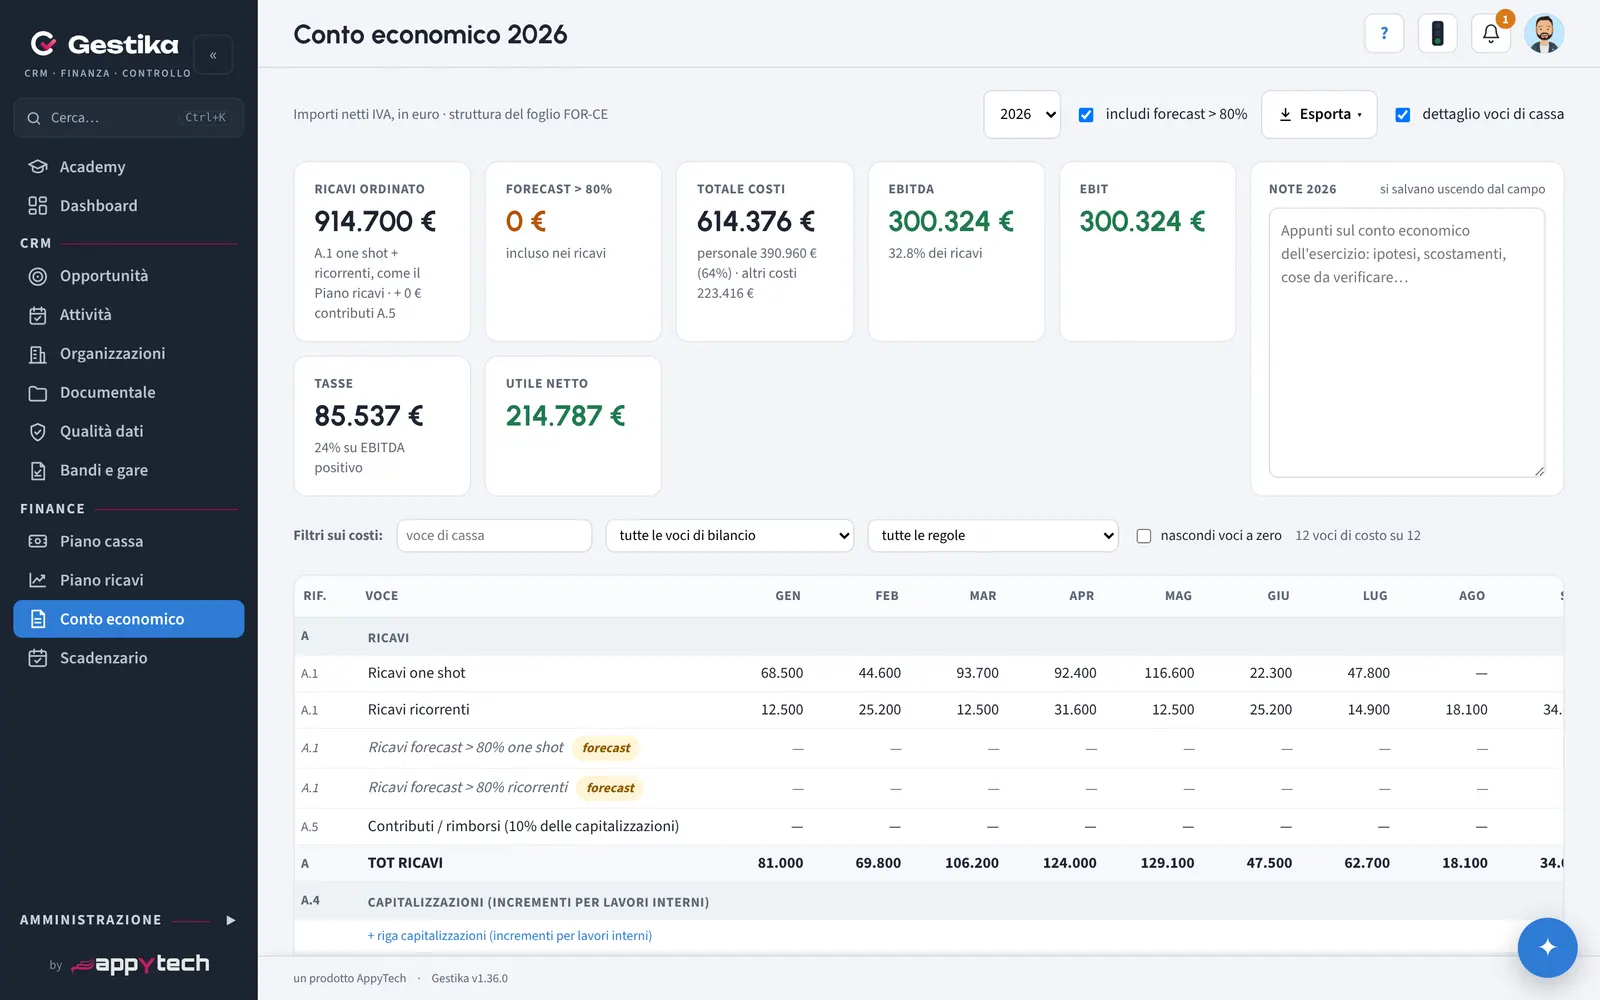The height and width of the screenshot is (1000, 1600).
Task: Open Conto economico menu item
Action: (x=129, y=619)
